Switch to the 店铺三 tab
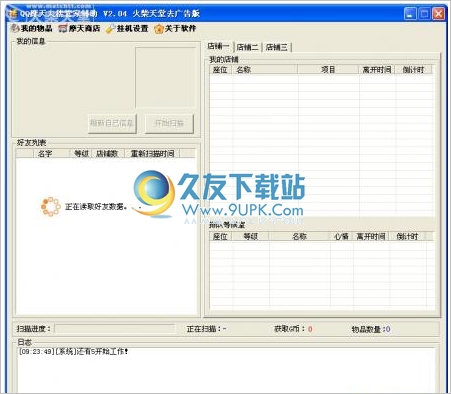Image resolution: width=451 pixels, height=394 pixels. pyautogui.click(x=277, y=47)
